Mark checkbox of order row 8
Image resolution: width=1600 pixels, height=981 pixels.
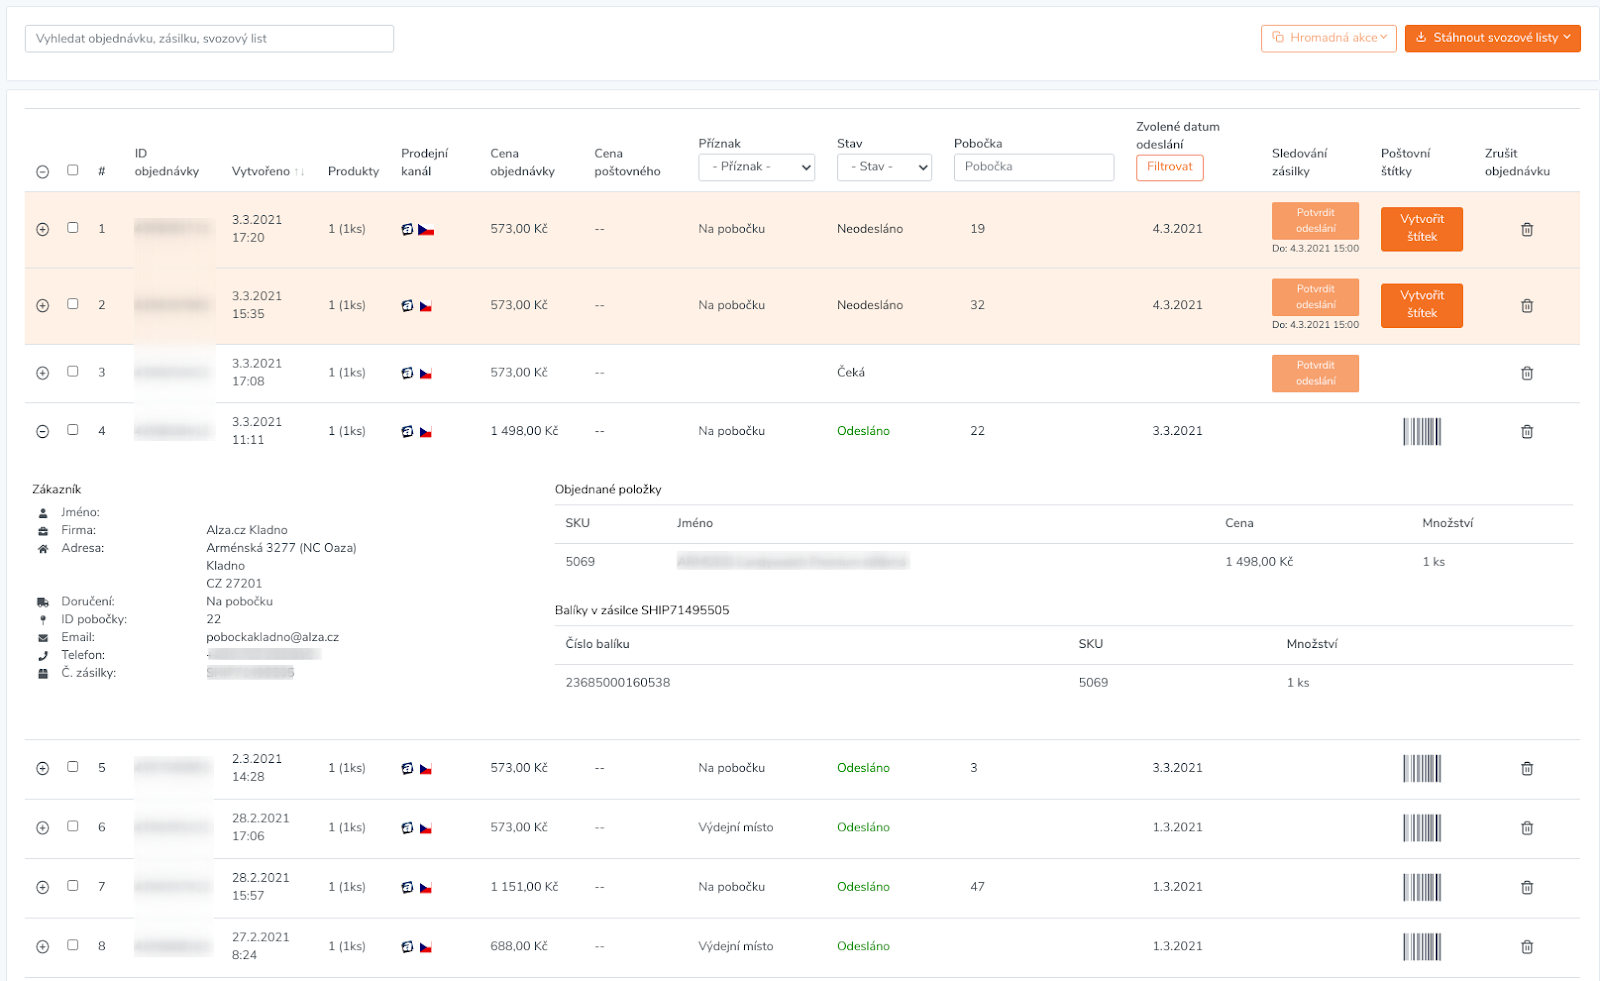(73, 945)
